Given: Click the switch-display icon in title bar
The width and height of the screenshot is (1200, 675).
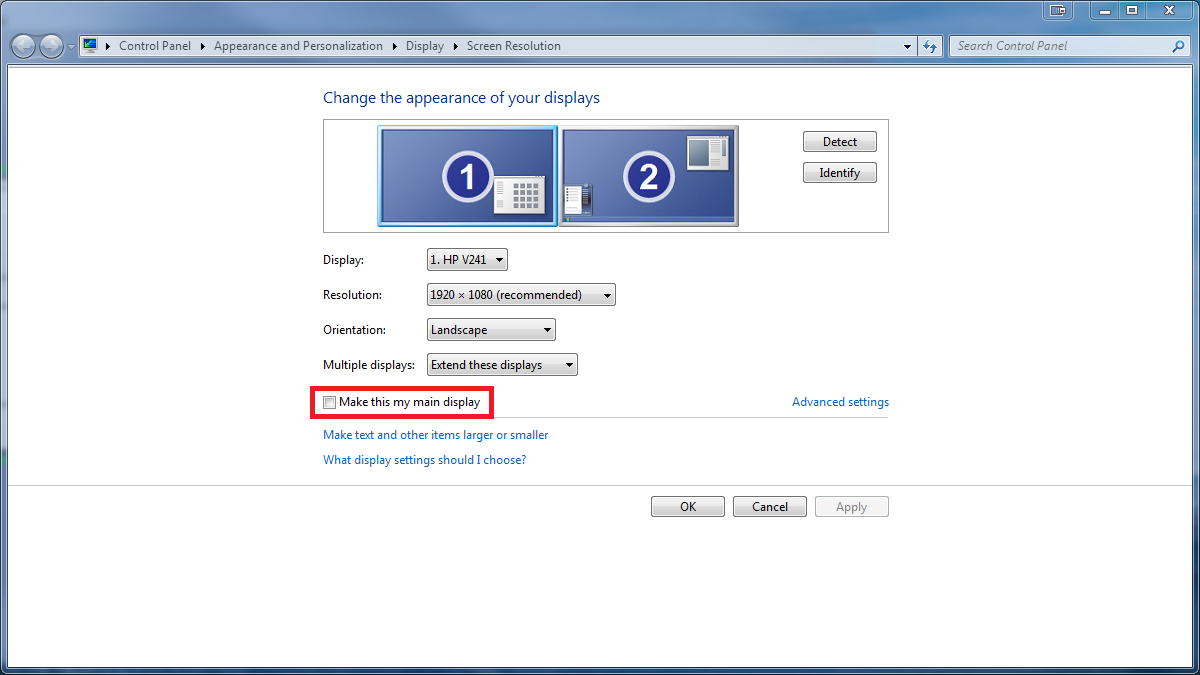Looking at the screenshot, I should coord(1058,10).
